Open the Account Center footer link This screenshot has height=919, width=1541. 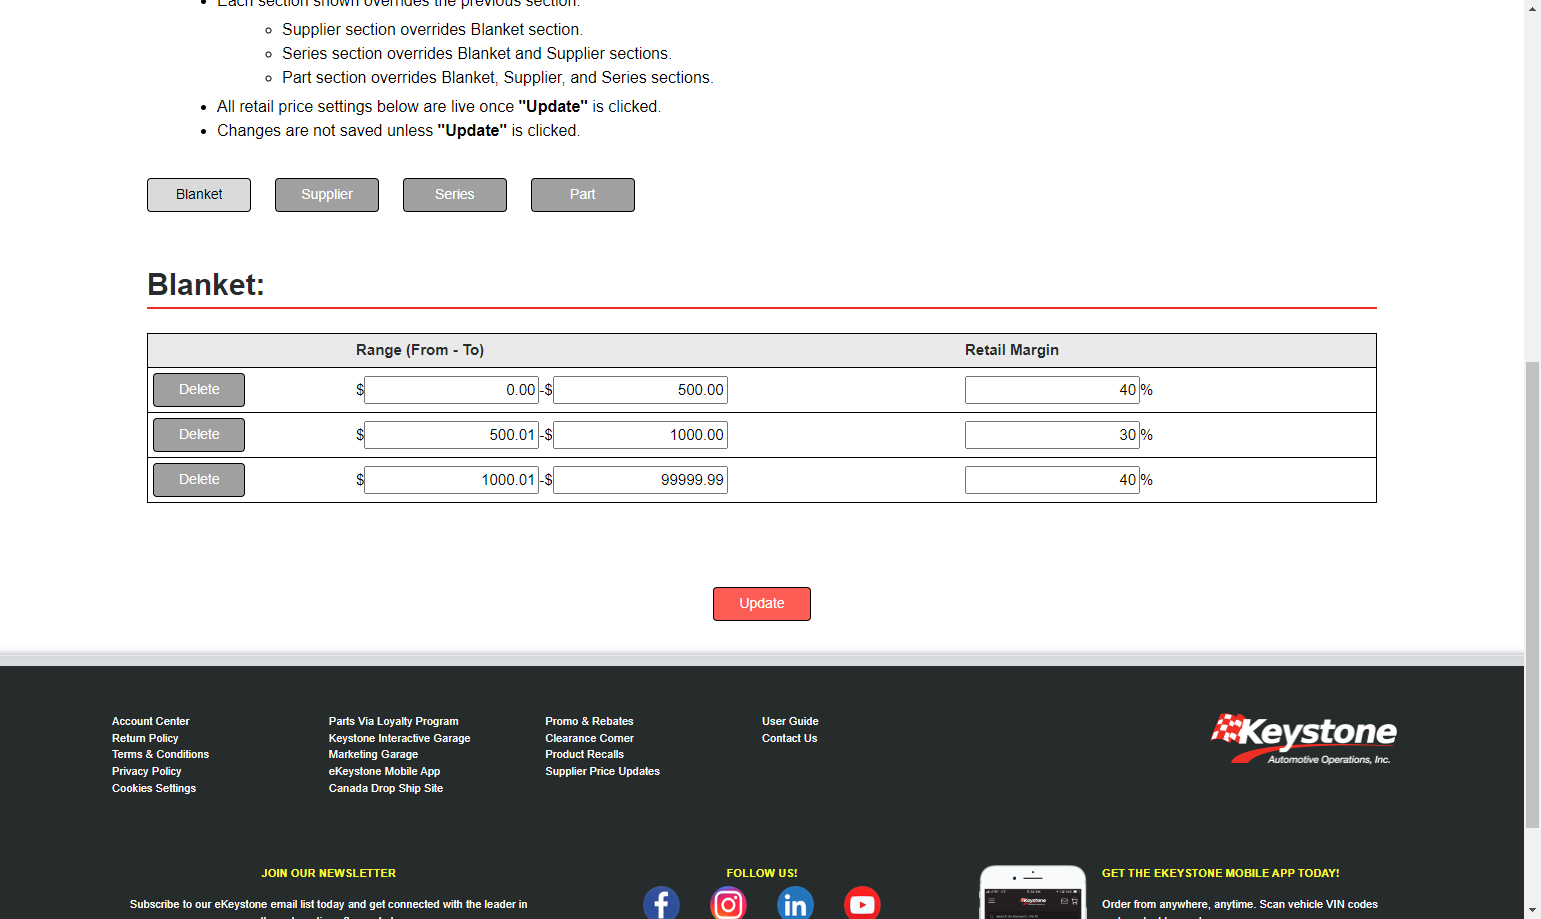click(x=150, y=721)
